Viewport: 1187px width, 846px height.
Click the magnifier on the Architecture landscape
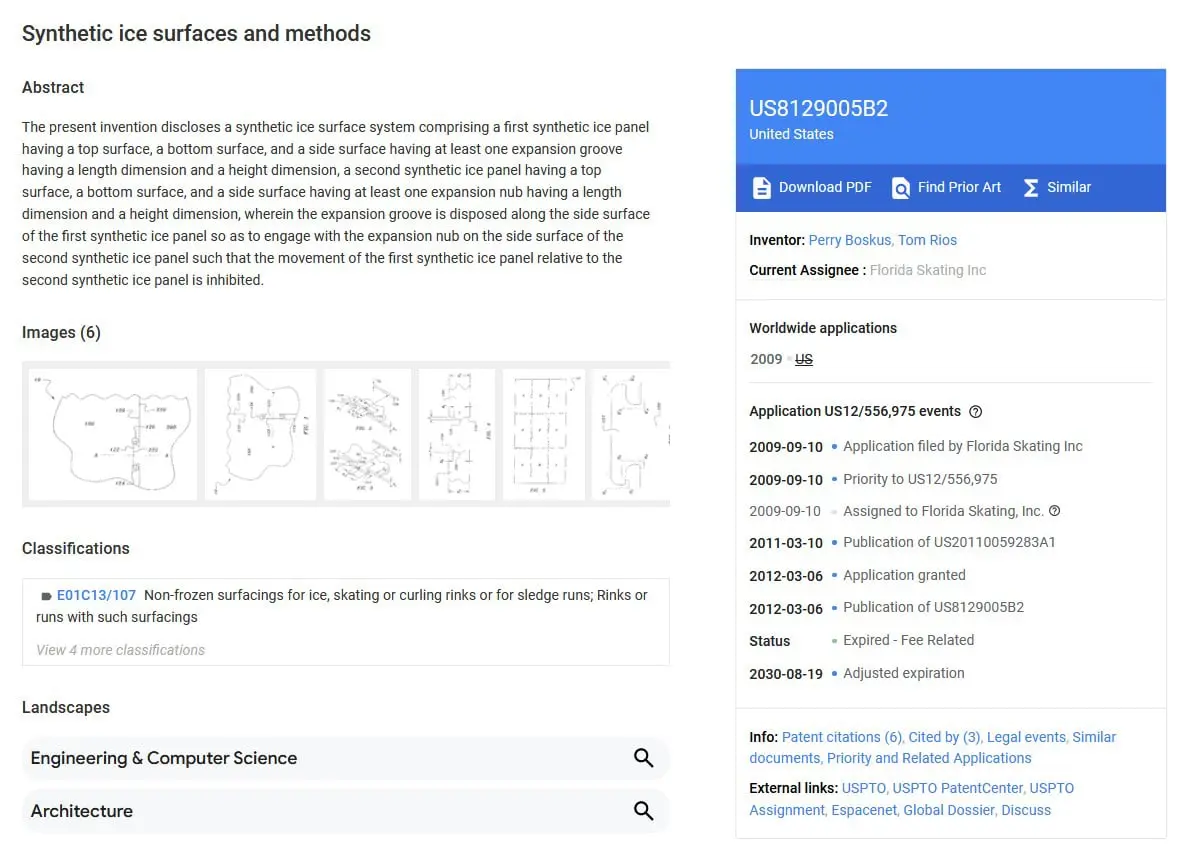click(643, 811)
